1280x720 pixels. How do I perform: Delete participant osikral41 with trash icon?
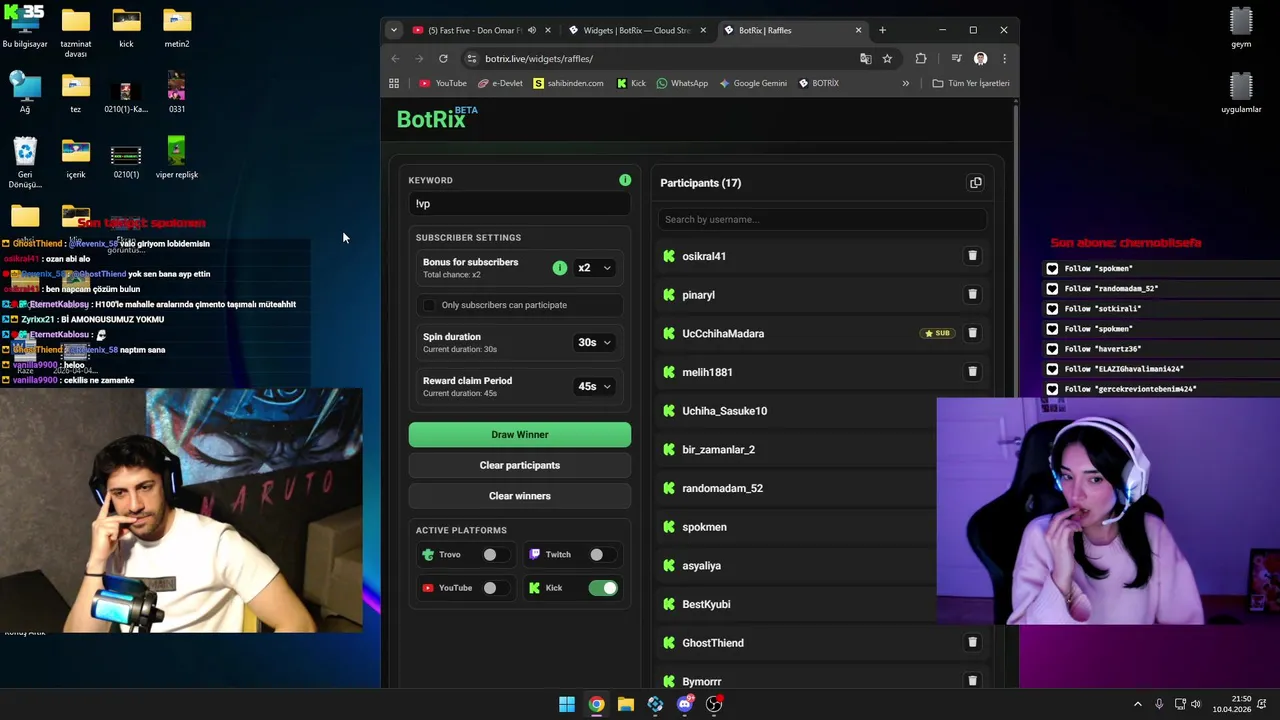[972, 256]
